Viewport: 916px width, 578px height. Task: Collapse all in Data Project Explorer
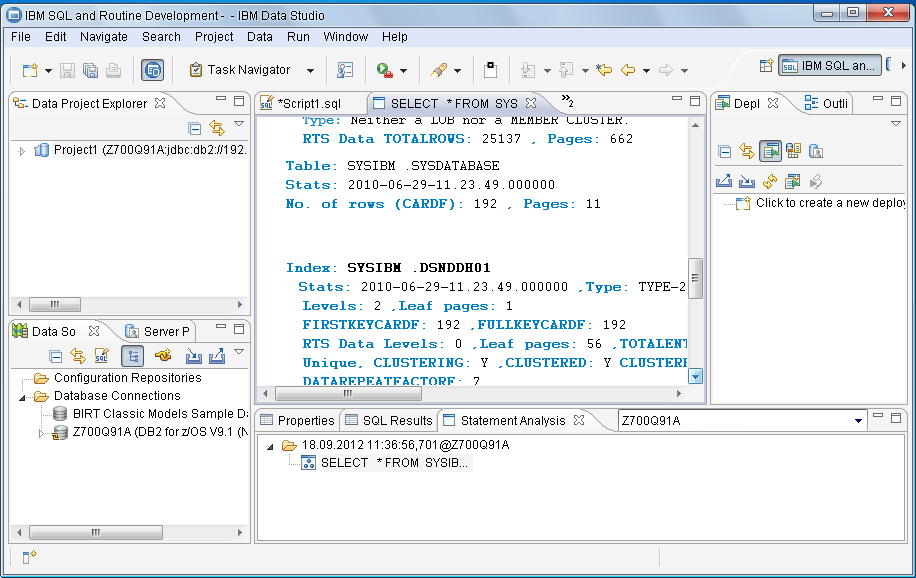[195, 128]
